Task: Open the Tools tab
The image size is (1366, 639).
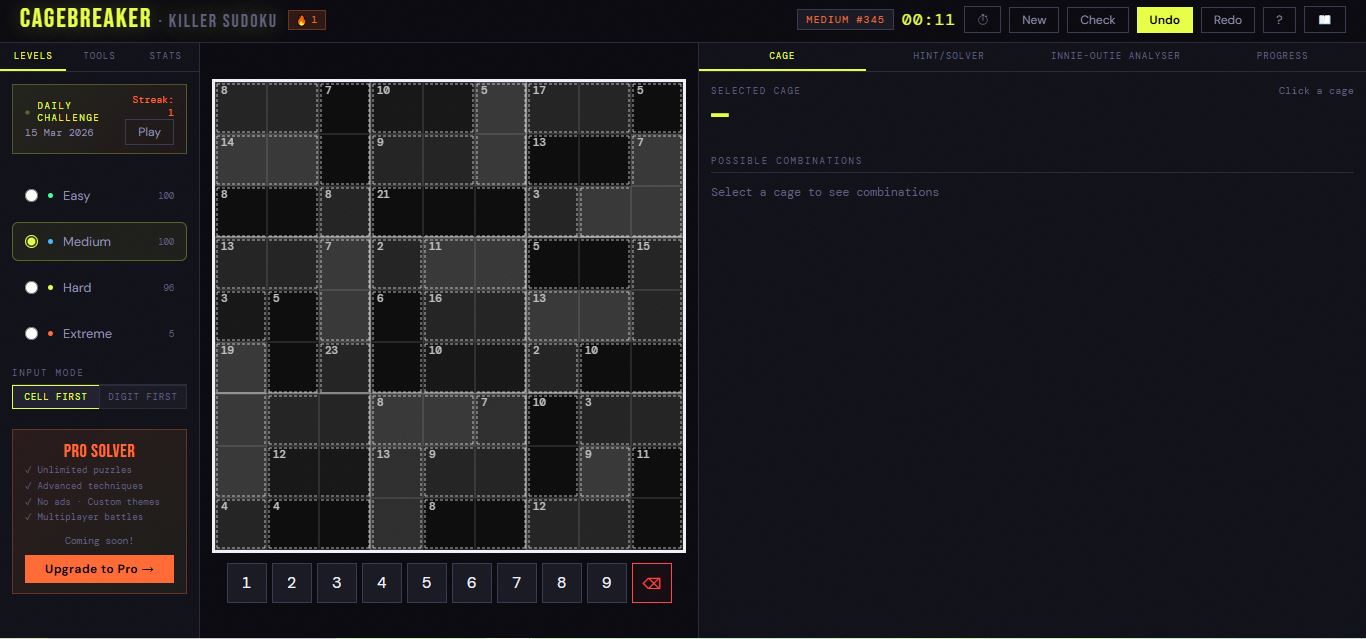Action: pos(99,56)
